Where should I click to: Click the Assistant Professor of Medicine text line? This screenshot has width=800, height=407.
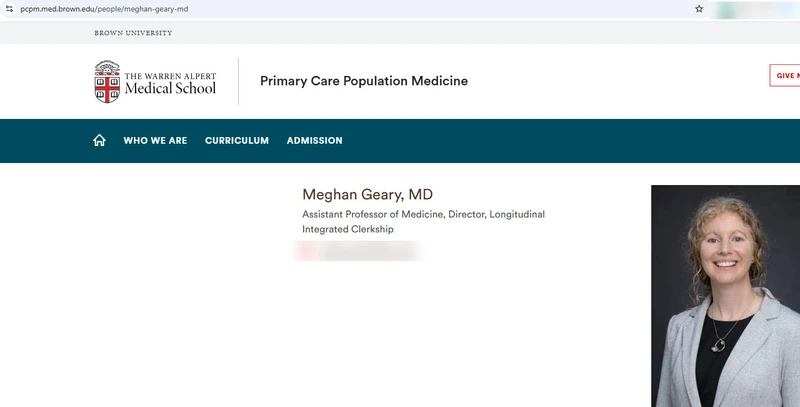tap(373, 214)
